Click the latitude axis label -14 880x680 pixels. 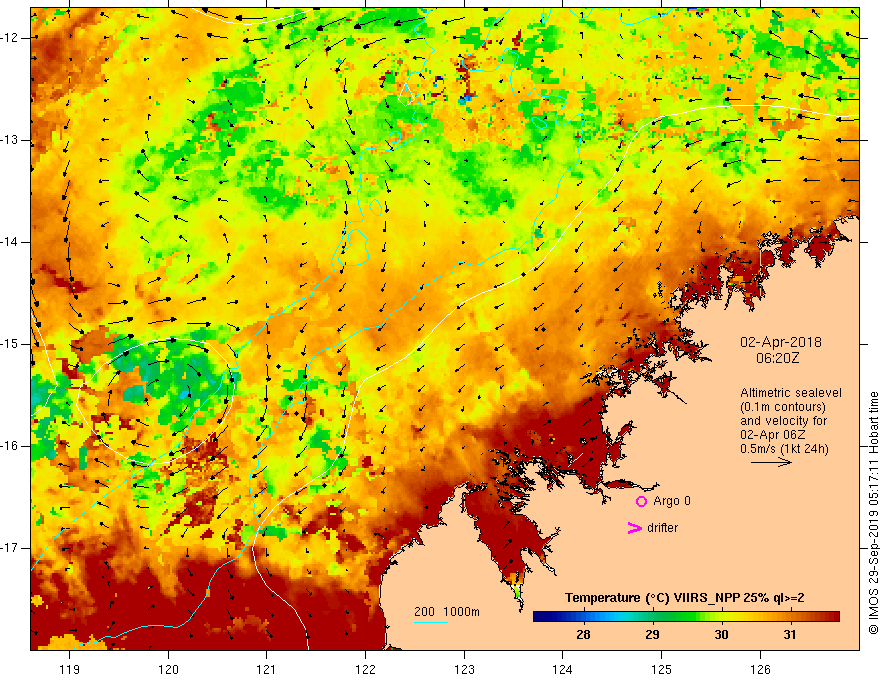[10, 242]
